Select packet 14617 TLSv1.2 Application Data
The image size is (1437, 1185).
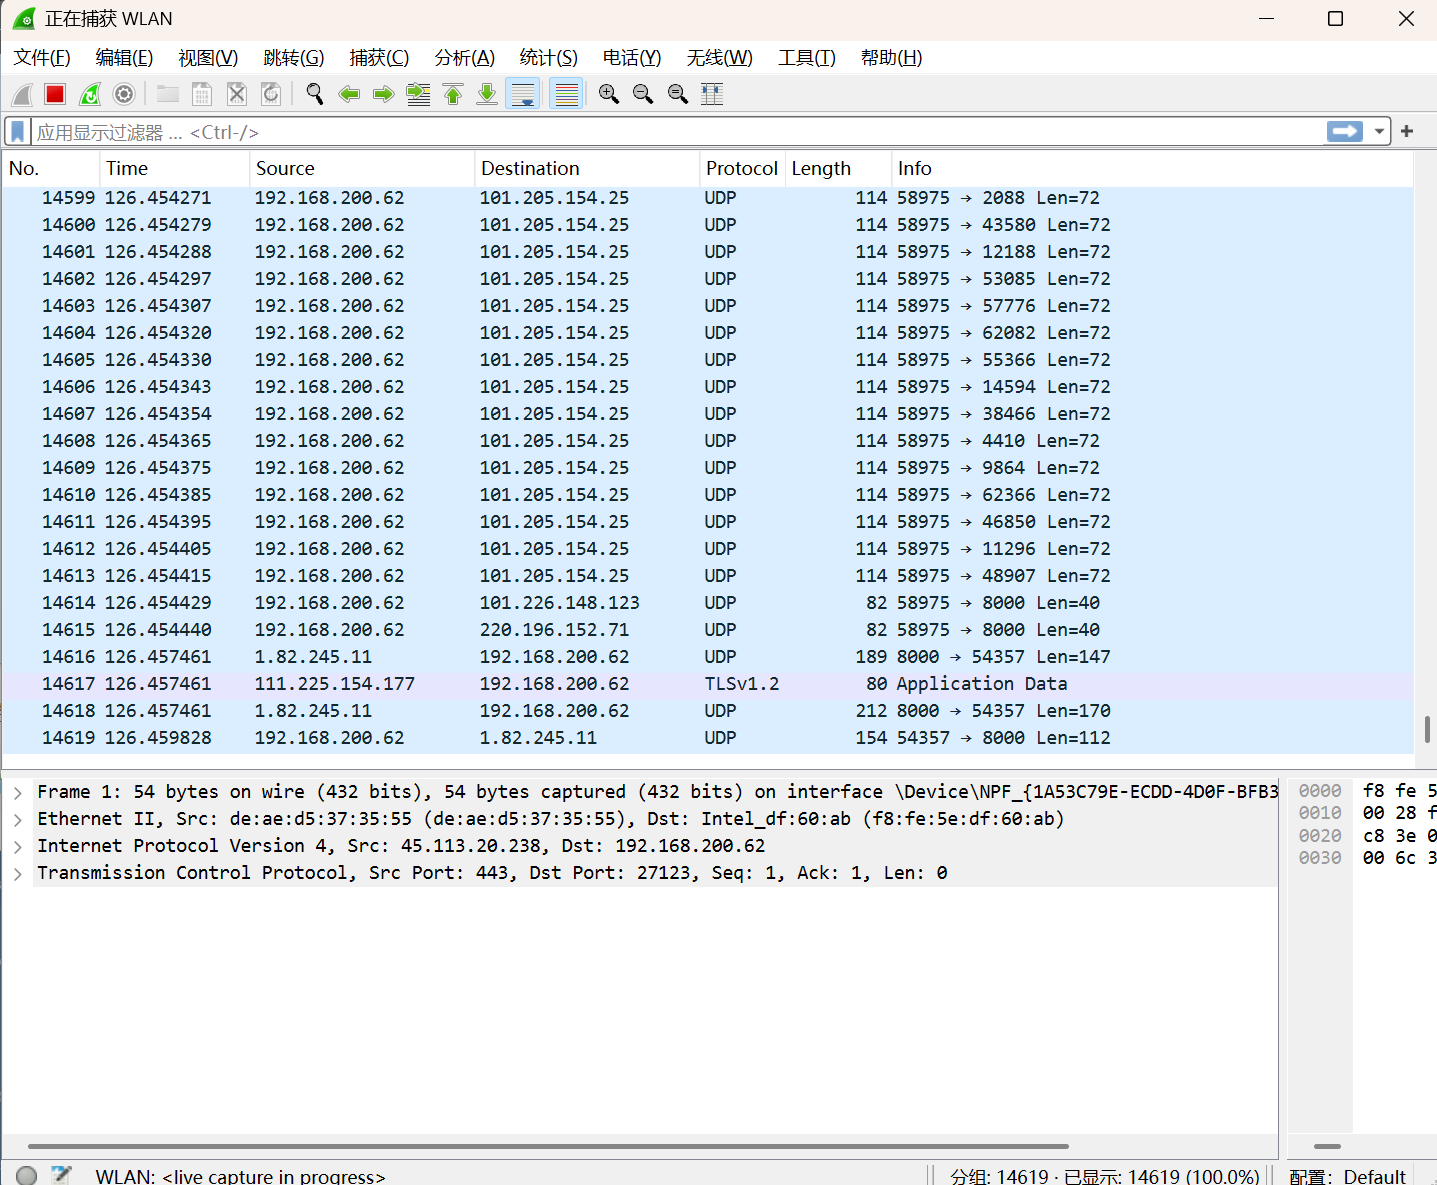(708, 684)
